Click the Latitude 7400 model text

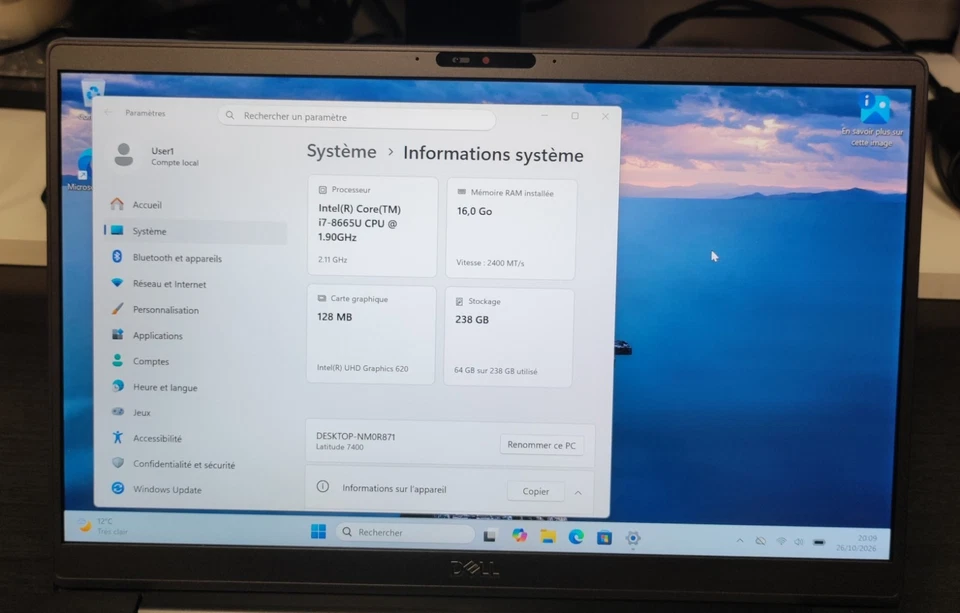340,447
